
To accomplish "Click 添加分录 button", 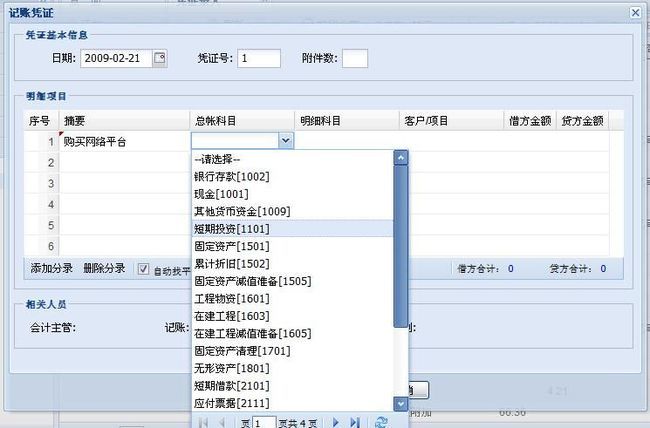I will click(x=51, y=268).
